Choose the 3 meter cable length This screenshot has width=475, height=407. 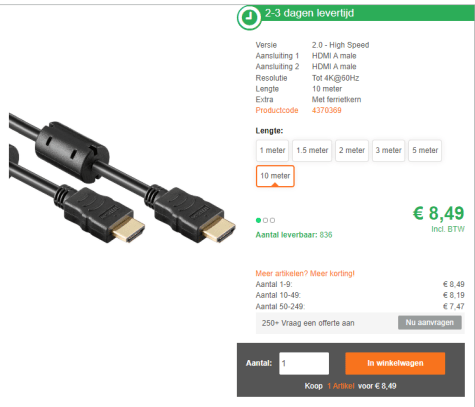tap(388, 151)
